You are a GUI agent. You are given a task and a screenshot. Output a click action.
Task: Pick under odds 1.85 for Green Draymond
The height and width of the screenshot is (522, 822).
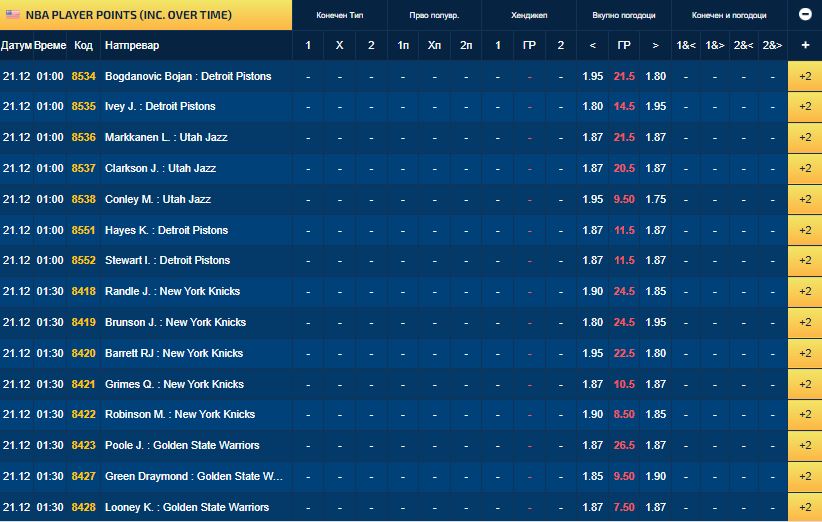[x=593, y=476]
